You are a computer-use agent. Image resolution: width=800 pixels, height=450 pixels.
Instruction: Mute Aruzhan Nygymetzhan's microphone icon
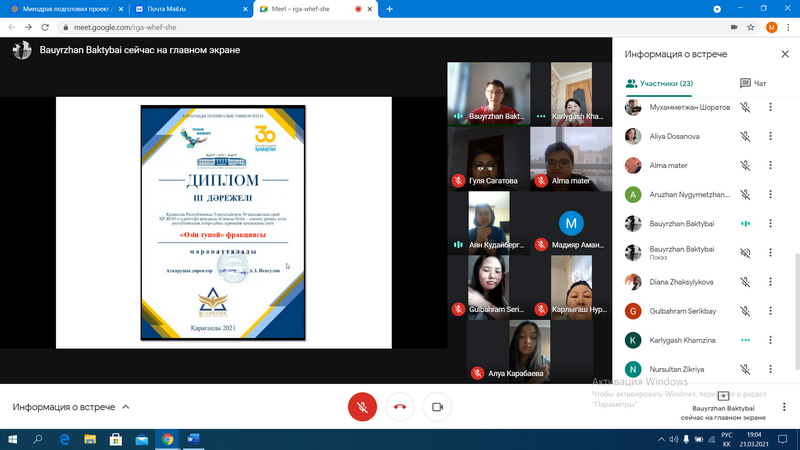[745, 194]
